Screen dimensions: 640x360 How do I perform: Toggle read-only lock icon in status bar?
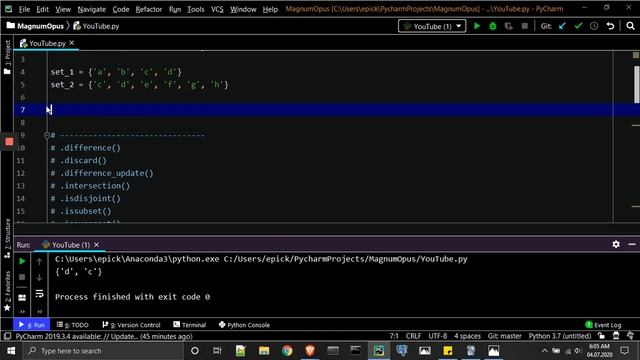pos(601,336)
